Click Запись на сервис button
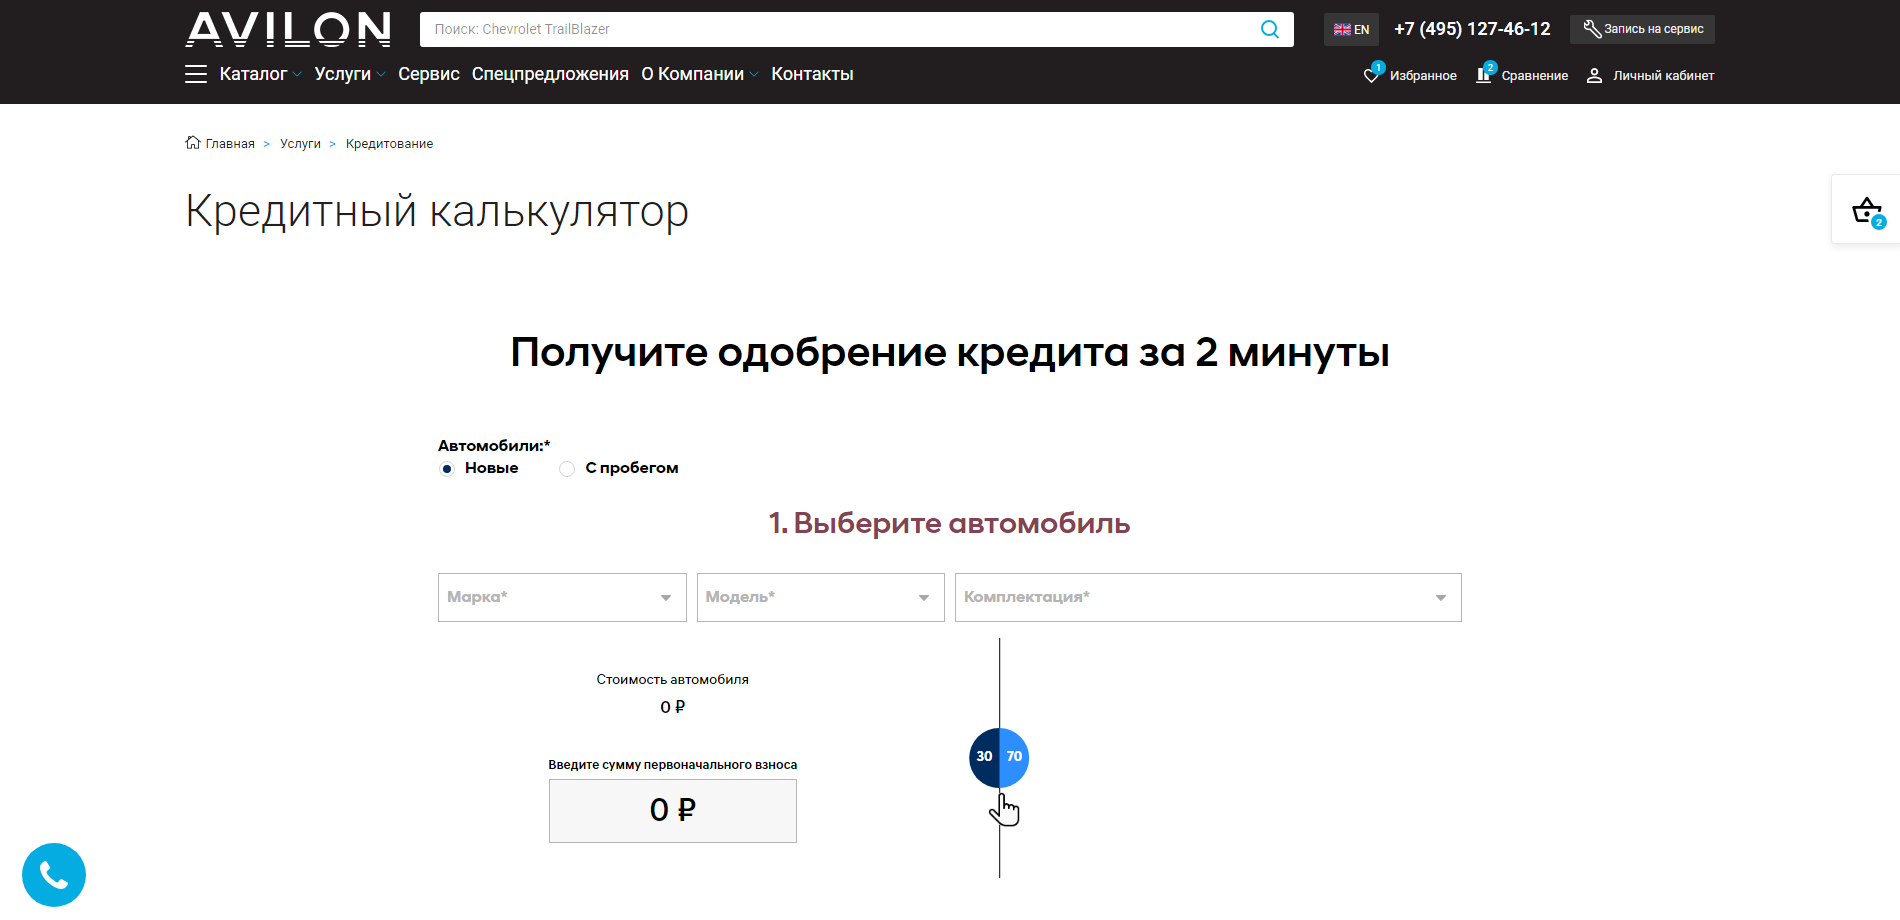 [1642, 29]
